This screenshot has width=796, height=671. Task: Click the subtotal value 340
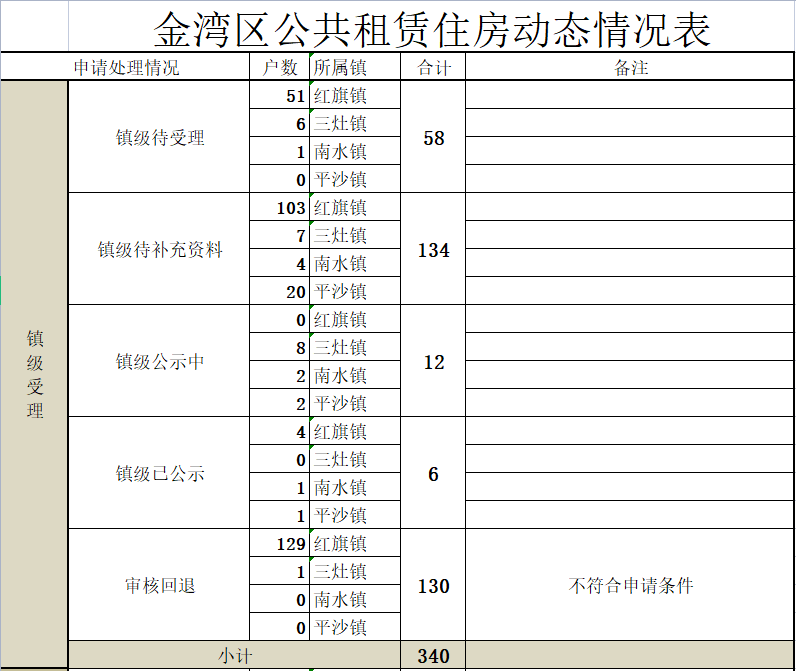(x=433, y=656)
